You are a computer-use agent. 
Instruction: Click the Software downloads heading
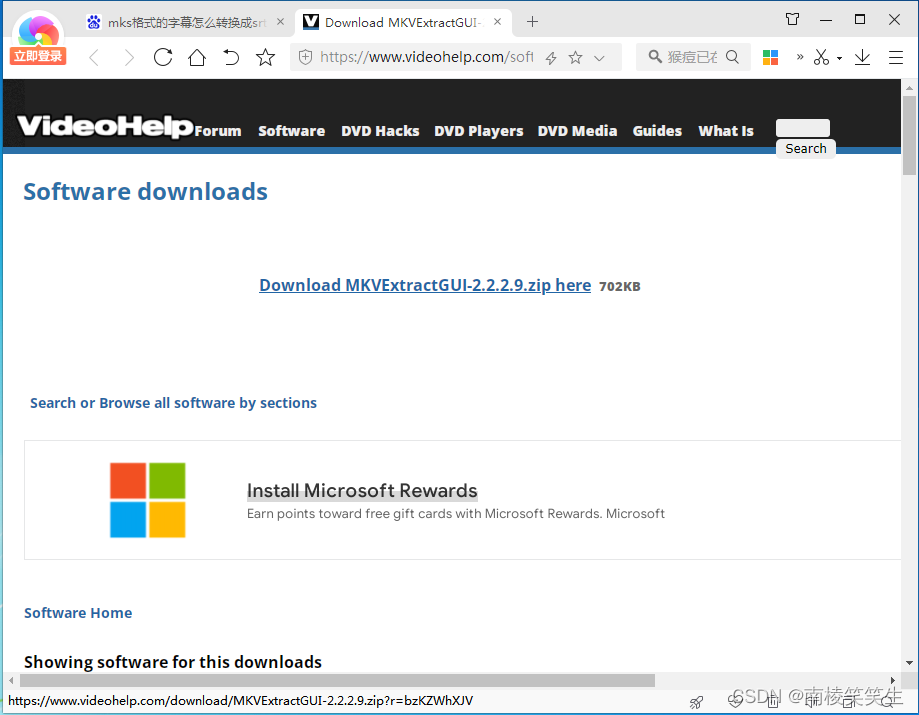point(145,192)
